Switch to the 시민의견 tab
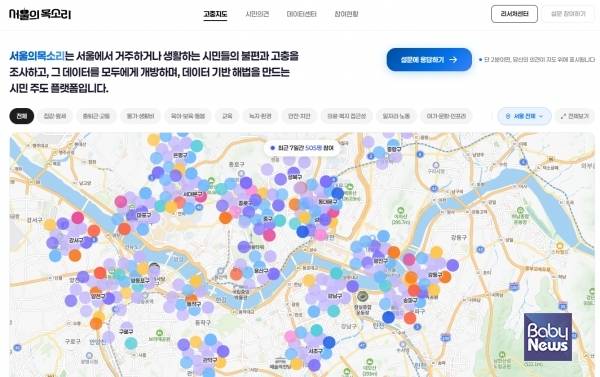 pos(257,14)
